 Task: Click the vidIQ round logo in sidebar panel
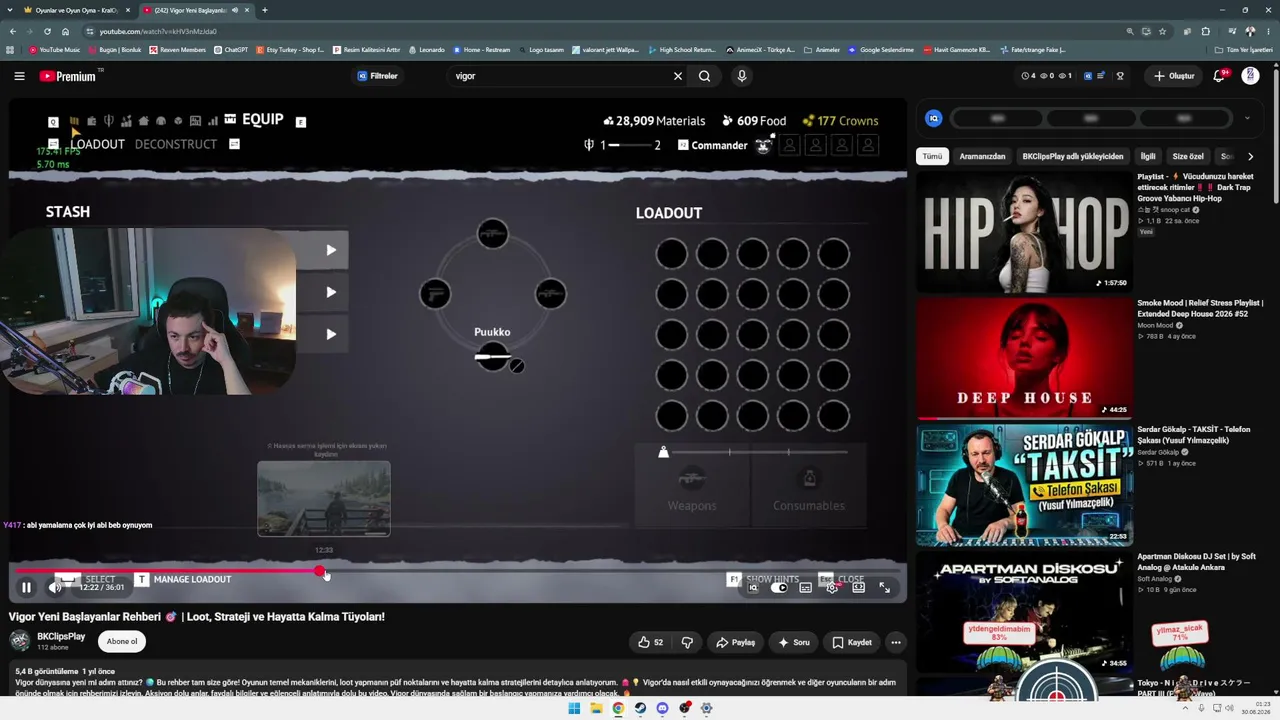(x=934, y=118)
